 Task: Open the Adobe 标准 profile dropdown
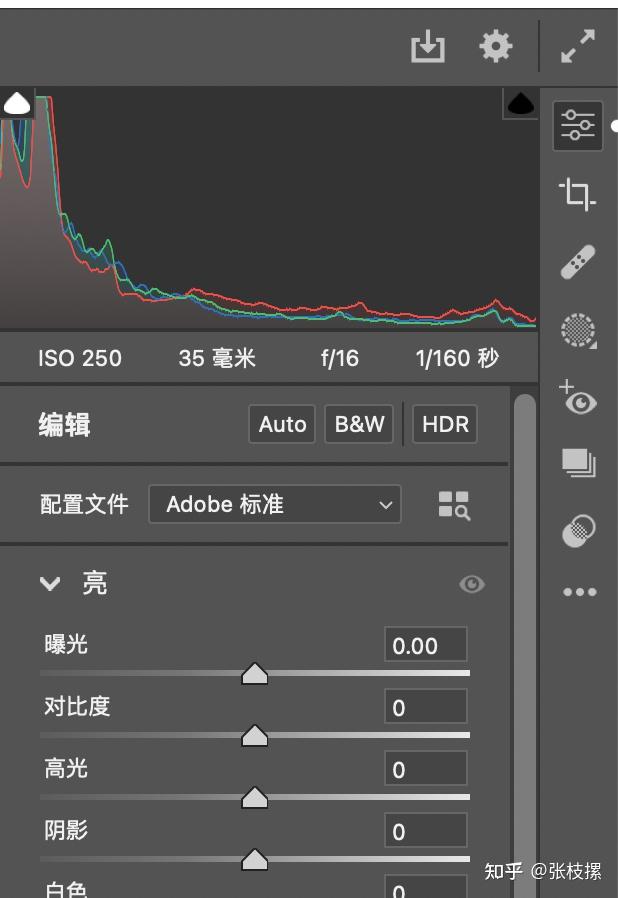[x=273, y=504]
